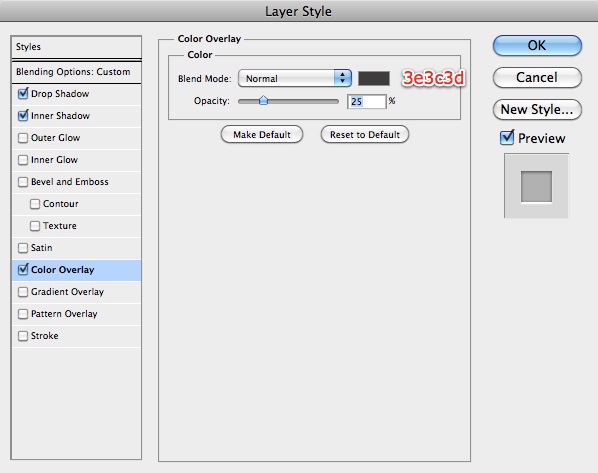The width and height of the screenshot is (598, 473).
Task: Select the Stroke label
Action: (45, 336)
